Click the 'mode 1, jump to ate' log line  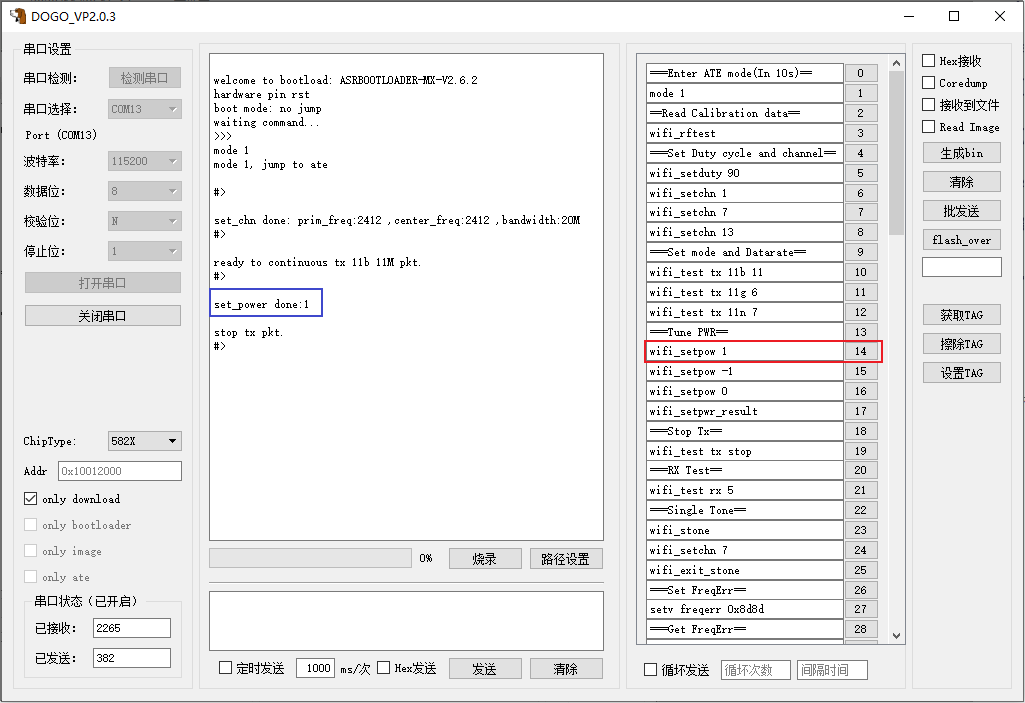click(271, 164)
